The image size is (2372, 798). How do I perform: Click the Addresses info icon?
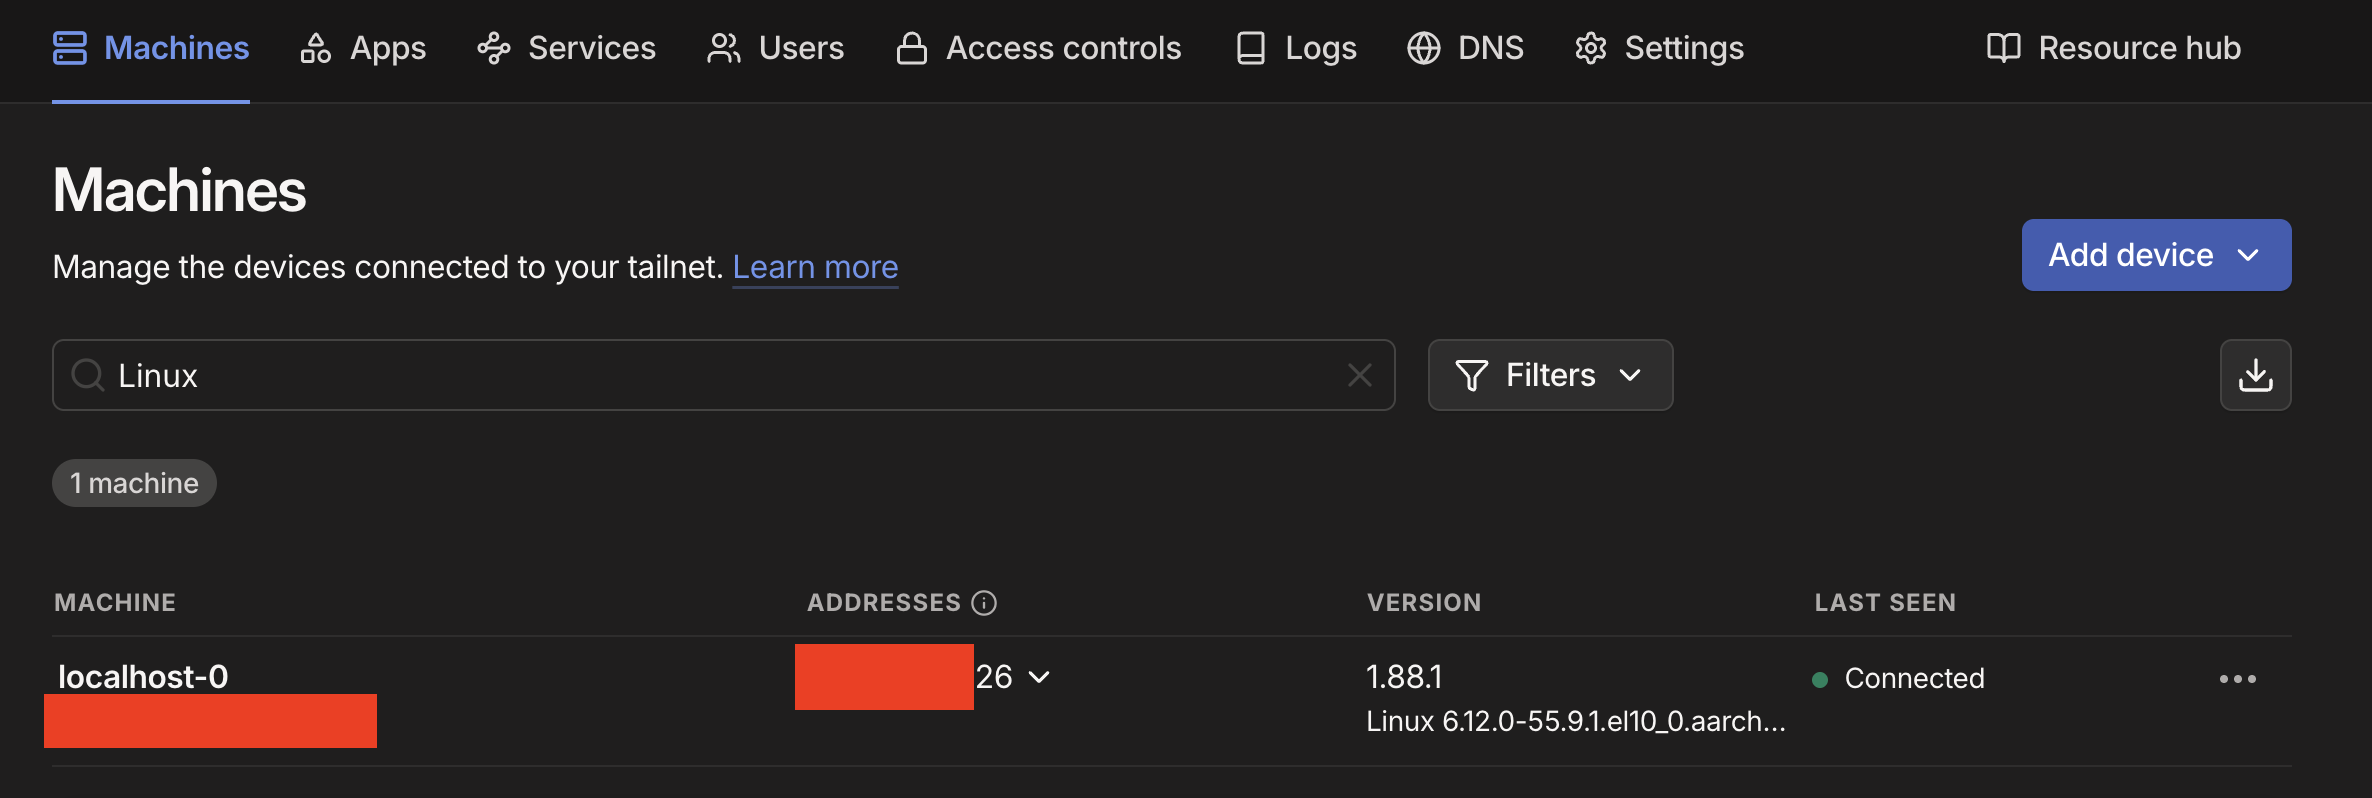[984, 602]
